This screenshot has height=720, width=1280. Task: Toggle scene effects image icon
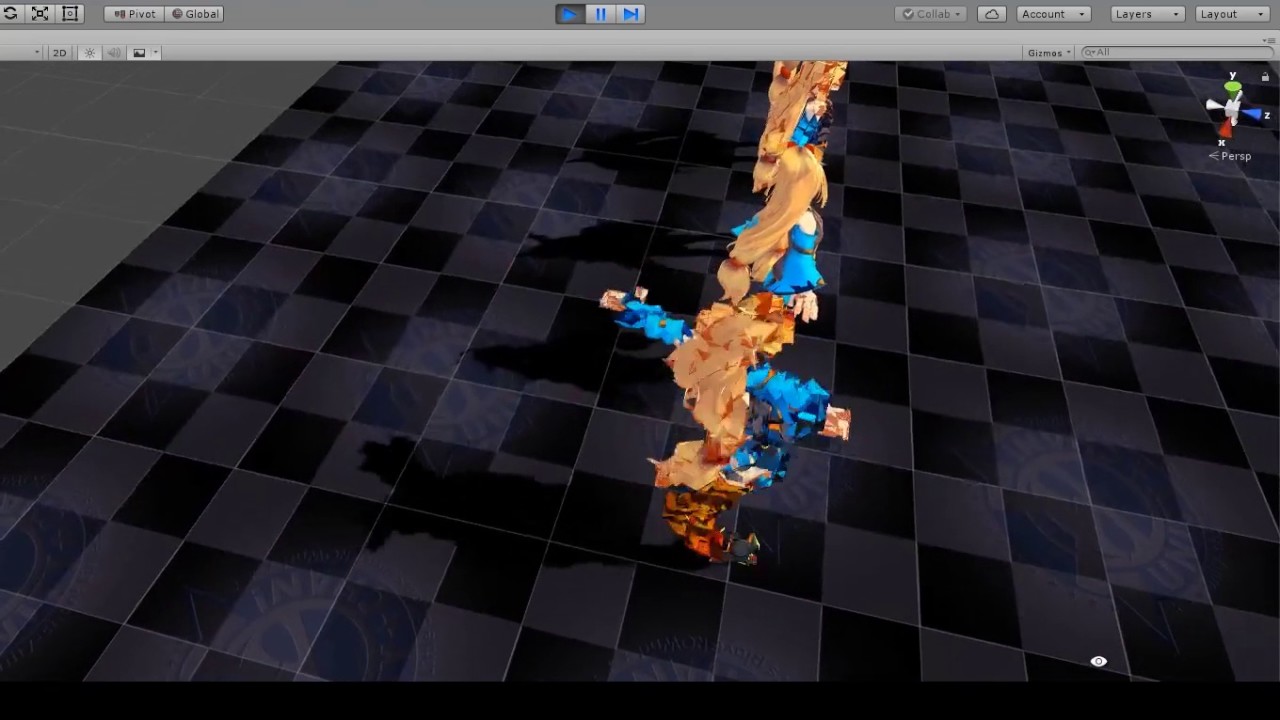click(x=139, y=53)
